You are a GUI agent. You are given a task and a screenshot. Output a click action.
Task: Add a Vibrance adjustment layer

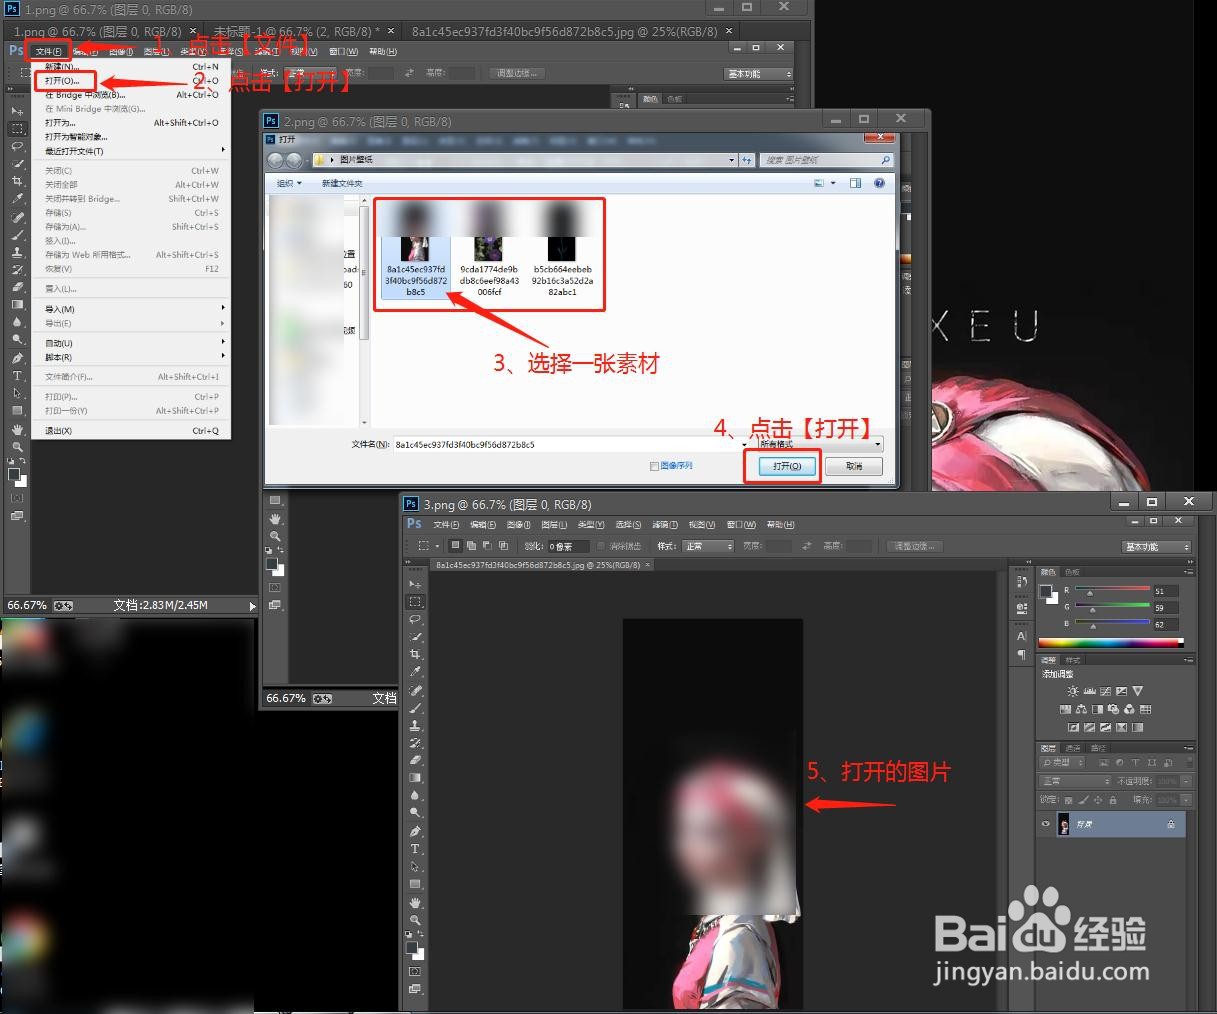click(1137, 691)
